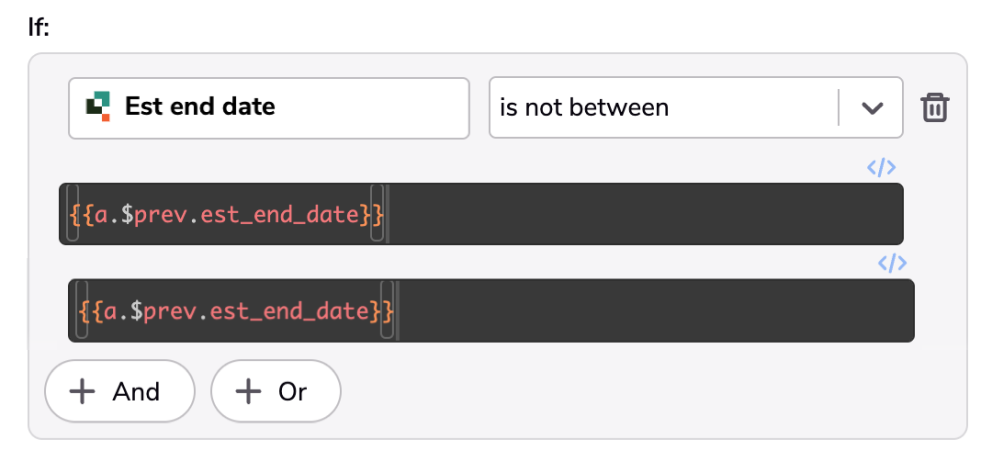Click the plus icon beside And
Image resolution: width=992 pixels, height=451 pixels.
pos(82,391)
